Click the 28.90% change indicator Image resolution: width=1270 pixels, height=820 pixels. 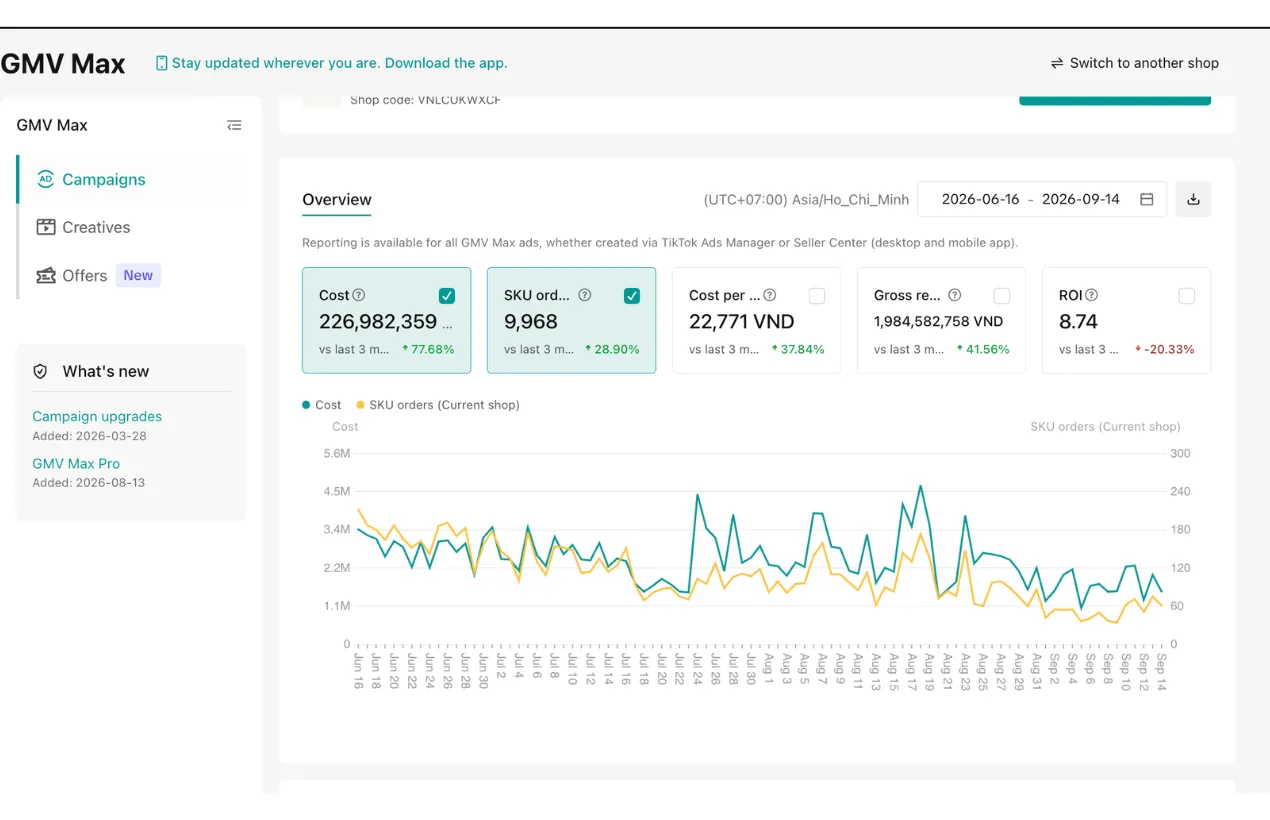pos(613,349)
